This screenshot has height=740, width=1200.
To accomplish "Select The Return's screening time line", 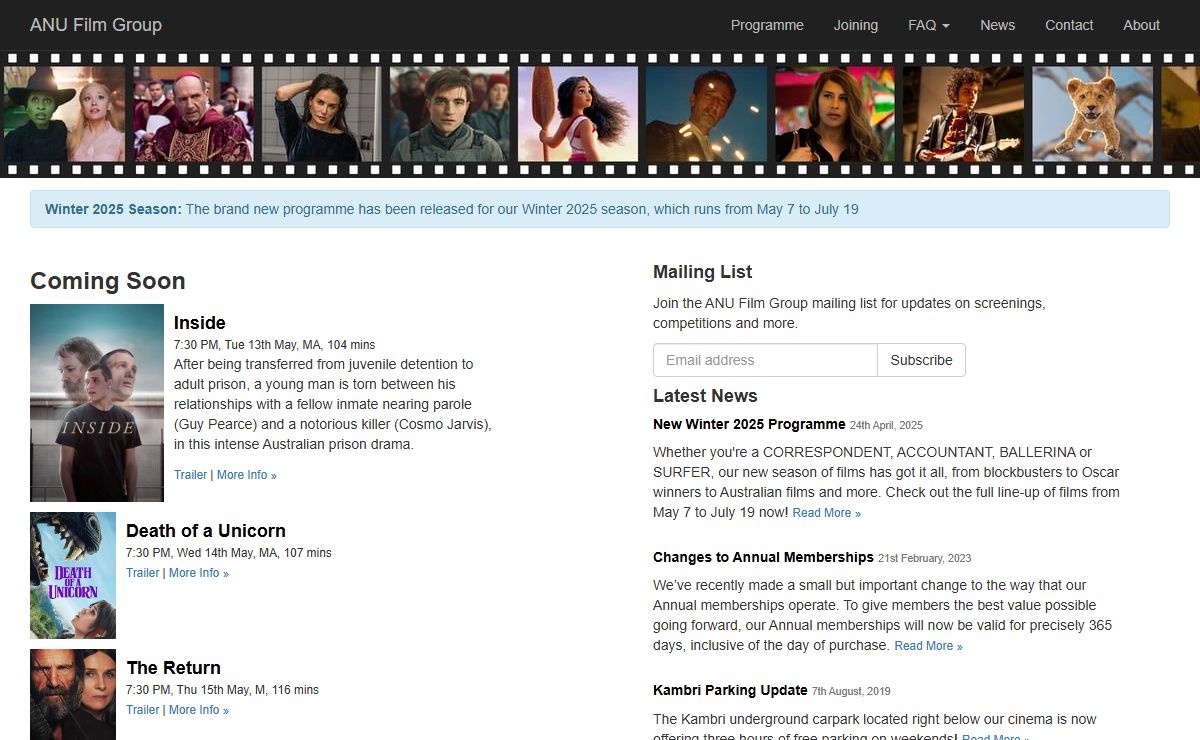I will pyautogui.click(x=222, y=690).
